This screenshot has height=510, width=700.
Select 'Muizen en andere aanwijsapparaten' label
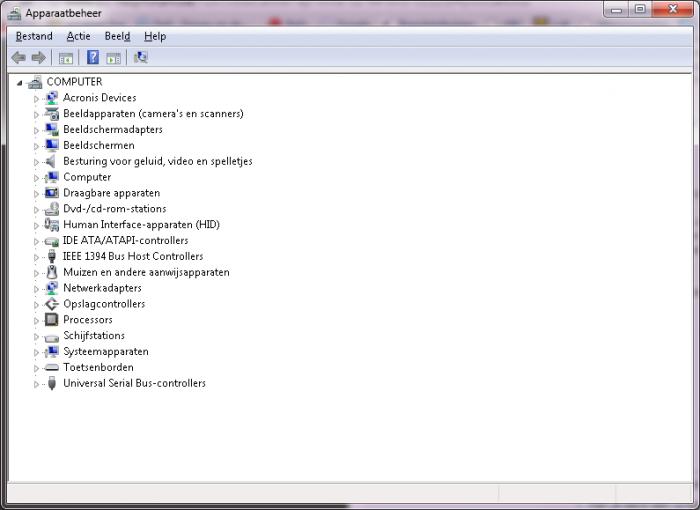(146, 272)
